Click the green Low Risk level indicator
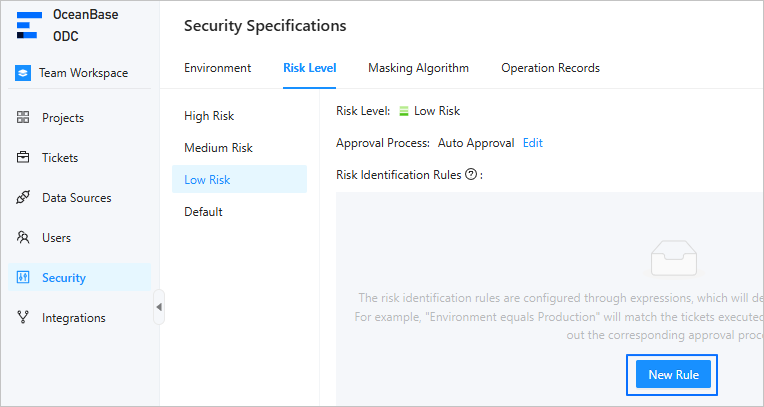The width and height of the screenshot is (764, 407). click(404, 111)
